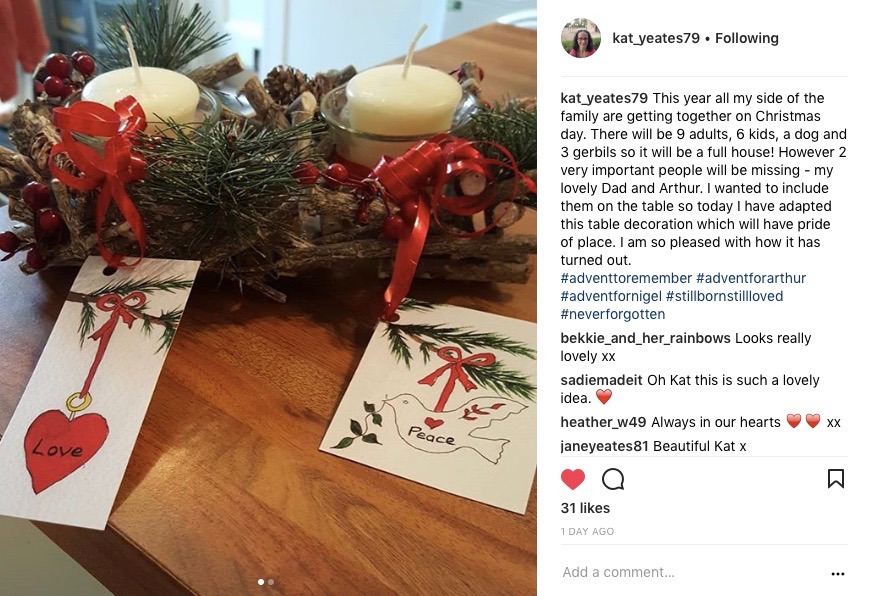
Task: Visit bekkie_and_her_rainbows commenter profile
Action: (x=646, y=338)
